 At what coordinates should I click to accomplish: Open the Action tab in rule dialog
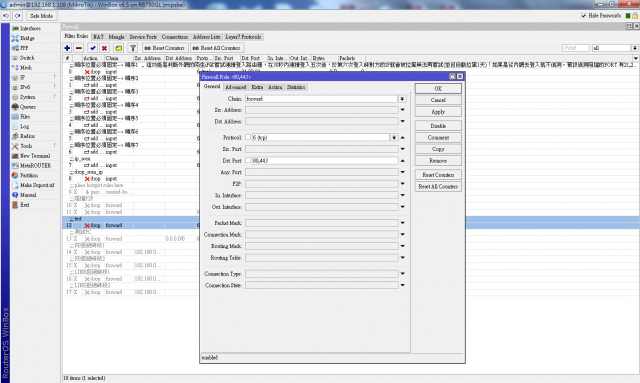[x=275, y=87]
